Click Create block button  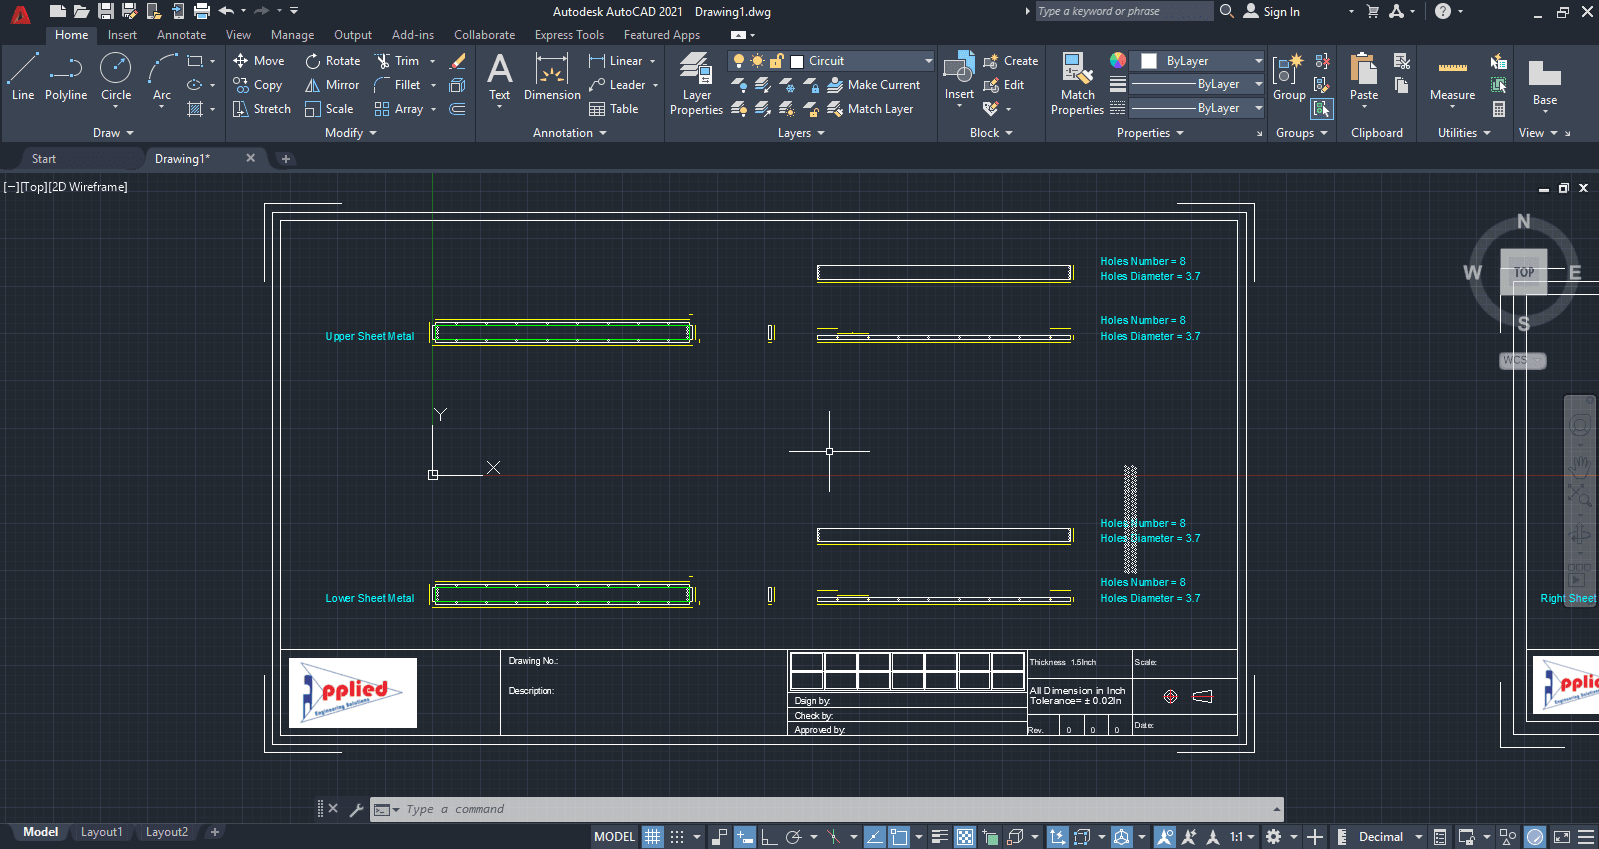(1010, 61)
